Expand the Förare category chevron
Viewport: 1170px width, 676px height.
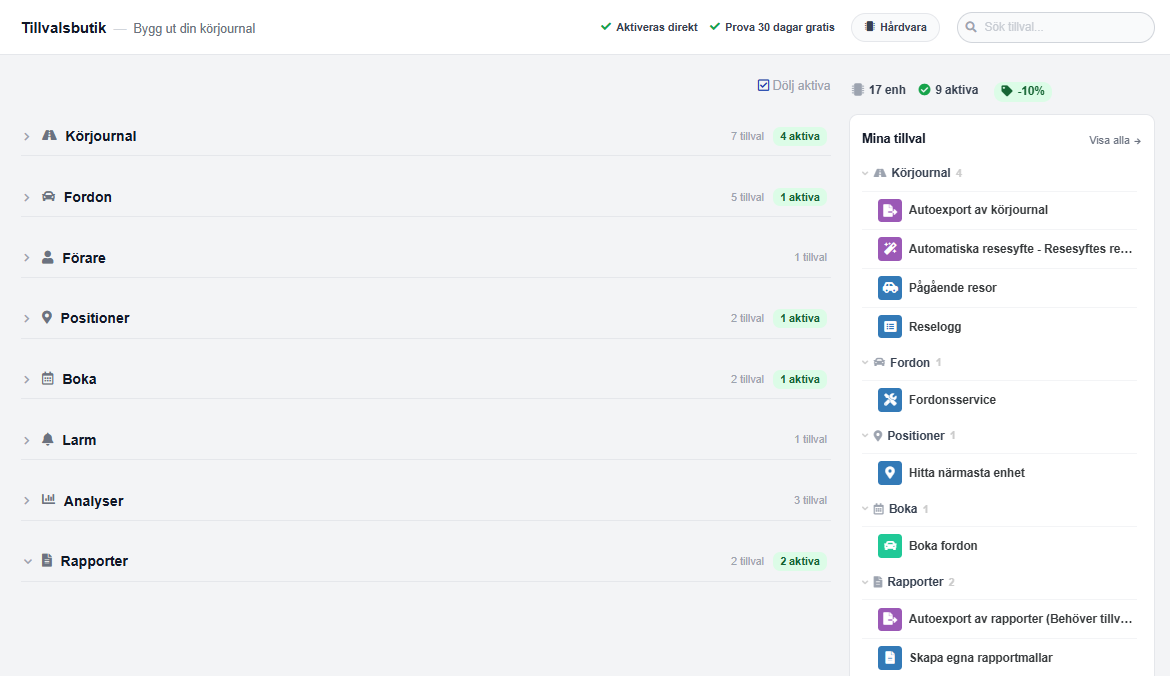27,258
